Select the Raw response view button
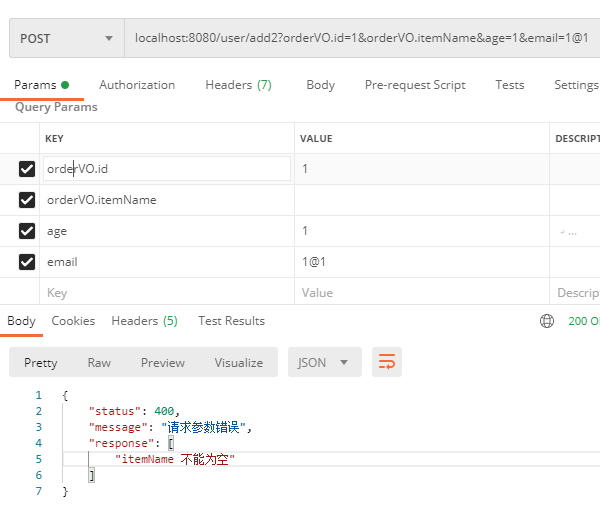 [x=99, y=362]
